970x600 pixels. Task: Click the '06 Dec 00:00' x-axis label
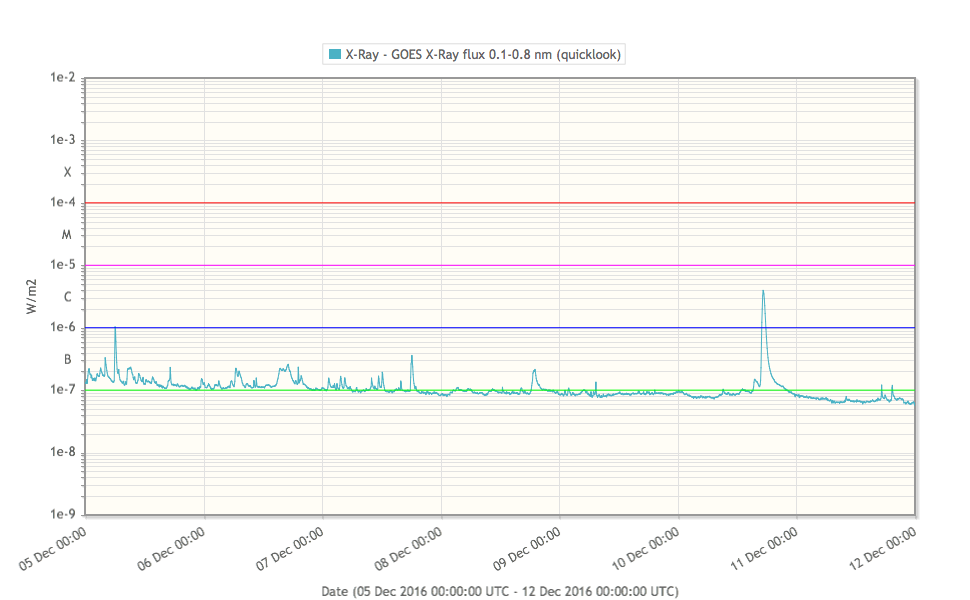point(171,549)
